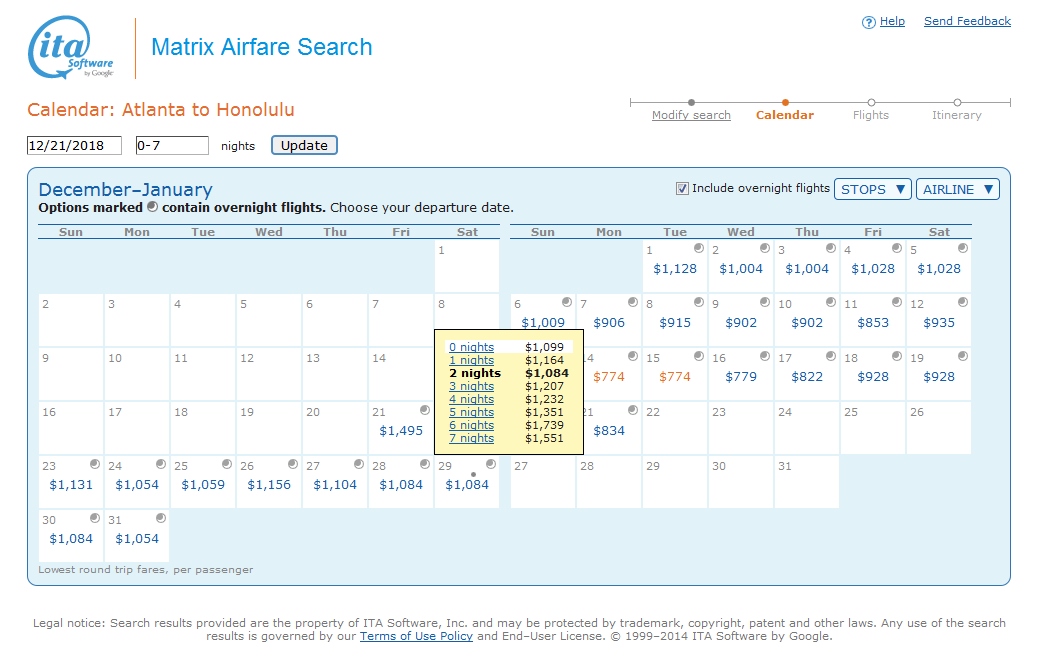The width and height of the screenshot is (1037, 665).
Task: Expand the AIRLINE dropdown
Action: click(x=958, y=188)
